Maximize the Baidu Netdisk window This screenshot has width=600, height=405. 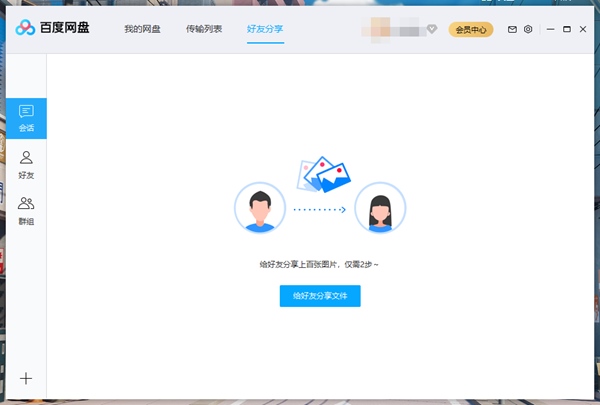coord(567,29)
